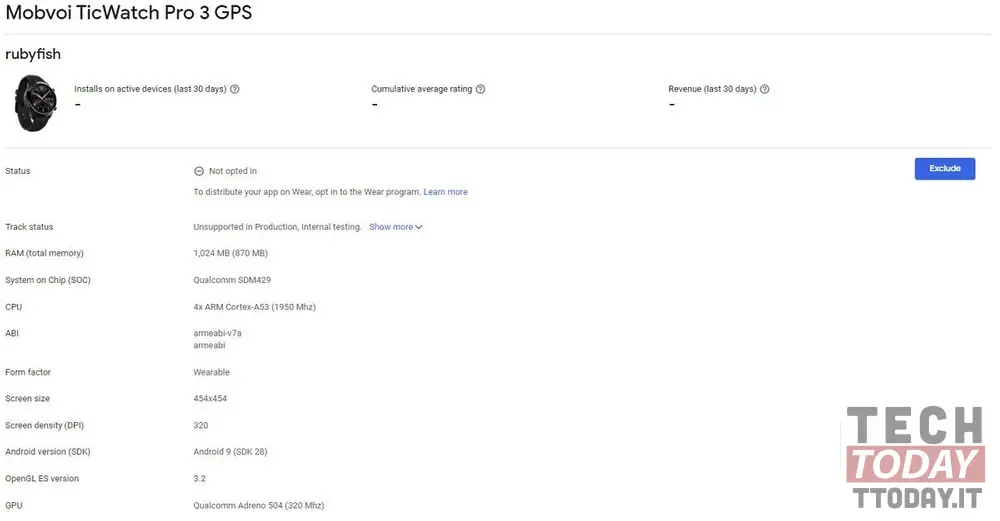Screen dimensions: 1000x521
Task: Select the plain armeabi ABI entry
Action: click(x=209, y=345)
